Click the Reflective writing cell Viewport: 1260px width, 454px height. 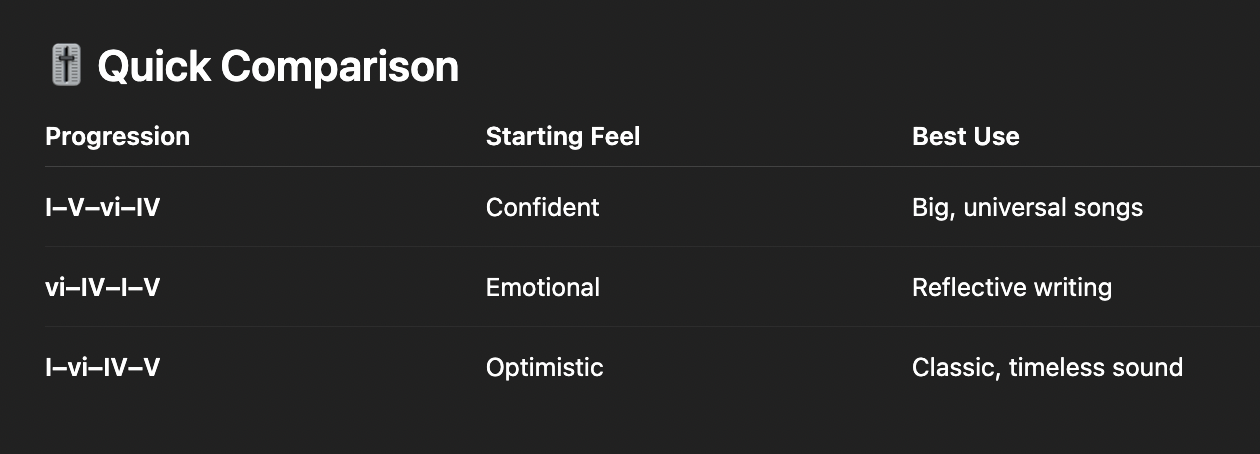pyautogui.click(x=1011, y=287)
